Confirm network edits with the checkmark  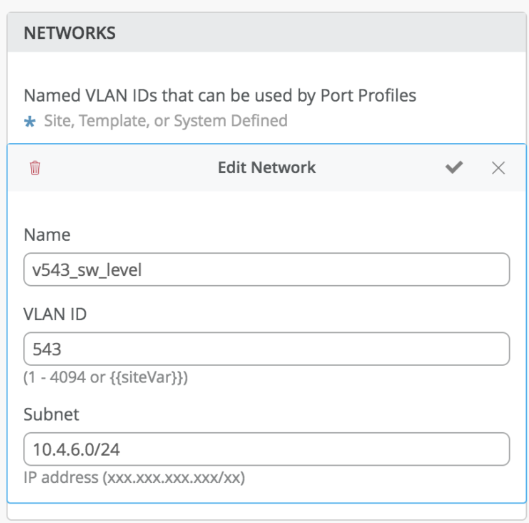[454, 167]
